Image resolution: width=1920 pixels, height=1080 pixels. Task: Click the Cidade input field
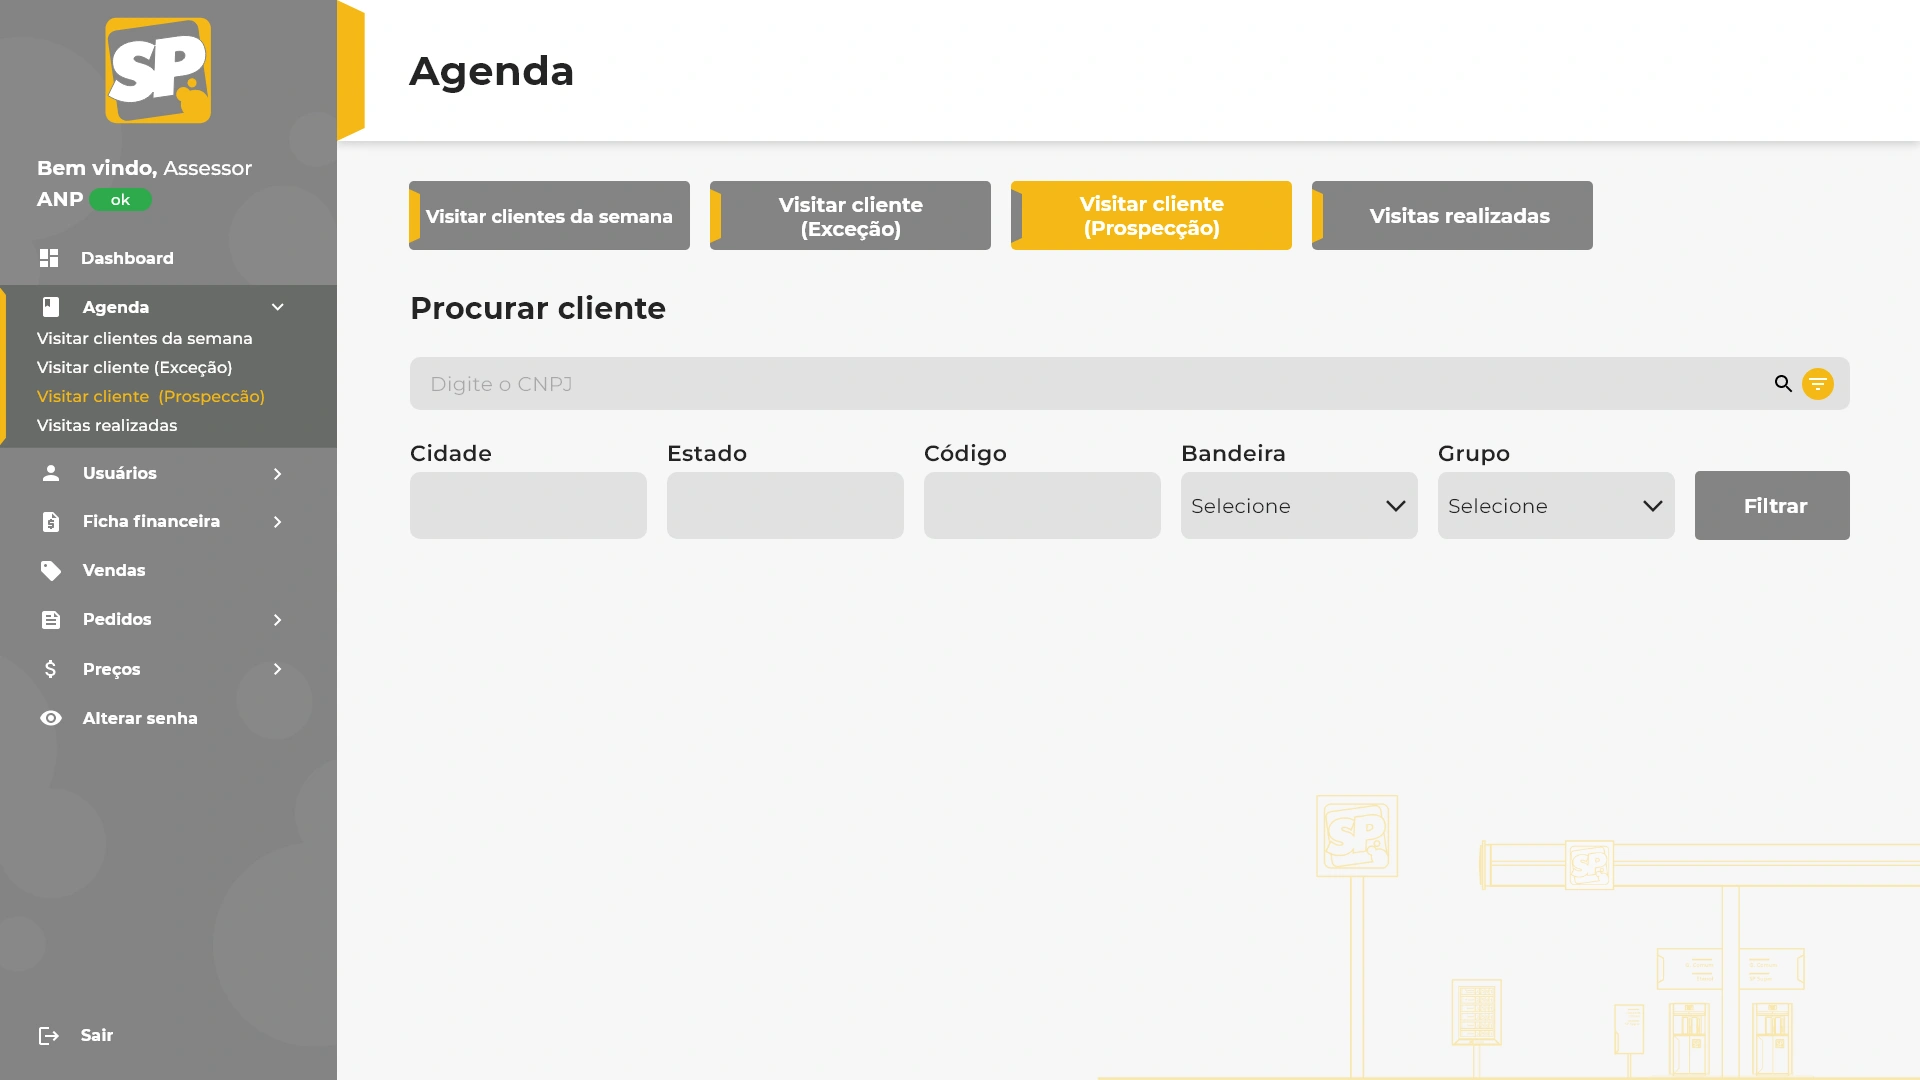(528, 506)
